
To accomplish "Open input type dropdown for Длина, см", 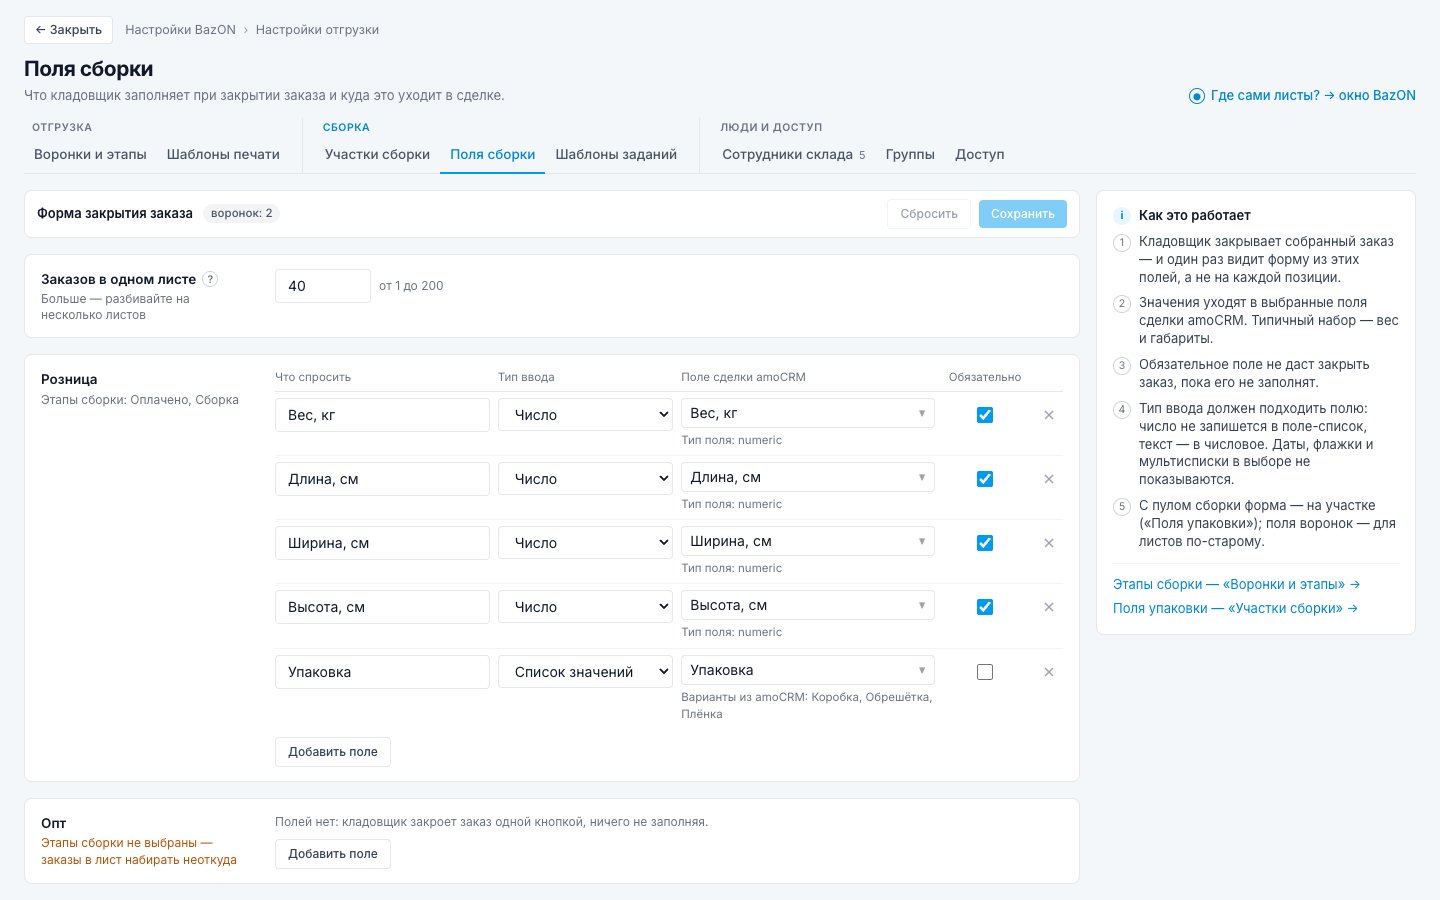I will click(586, 479).
